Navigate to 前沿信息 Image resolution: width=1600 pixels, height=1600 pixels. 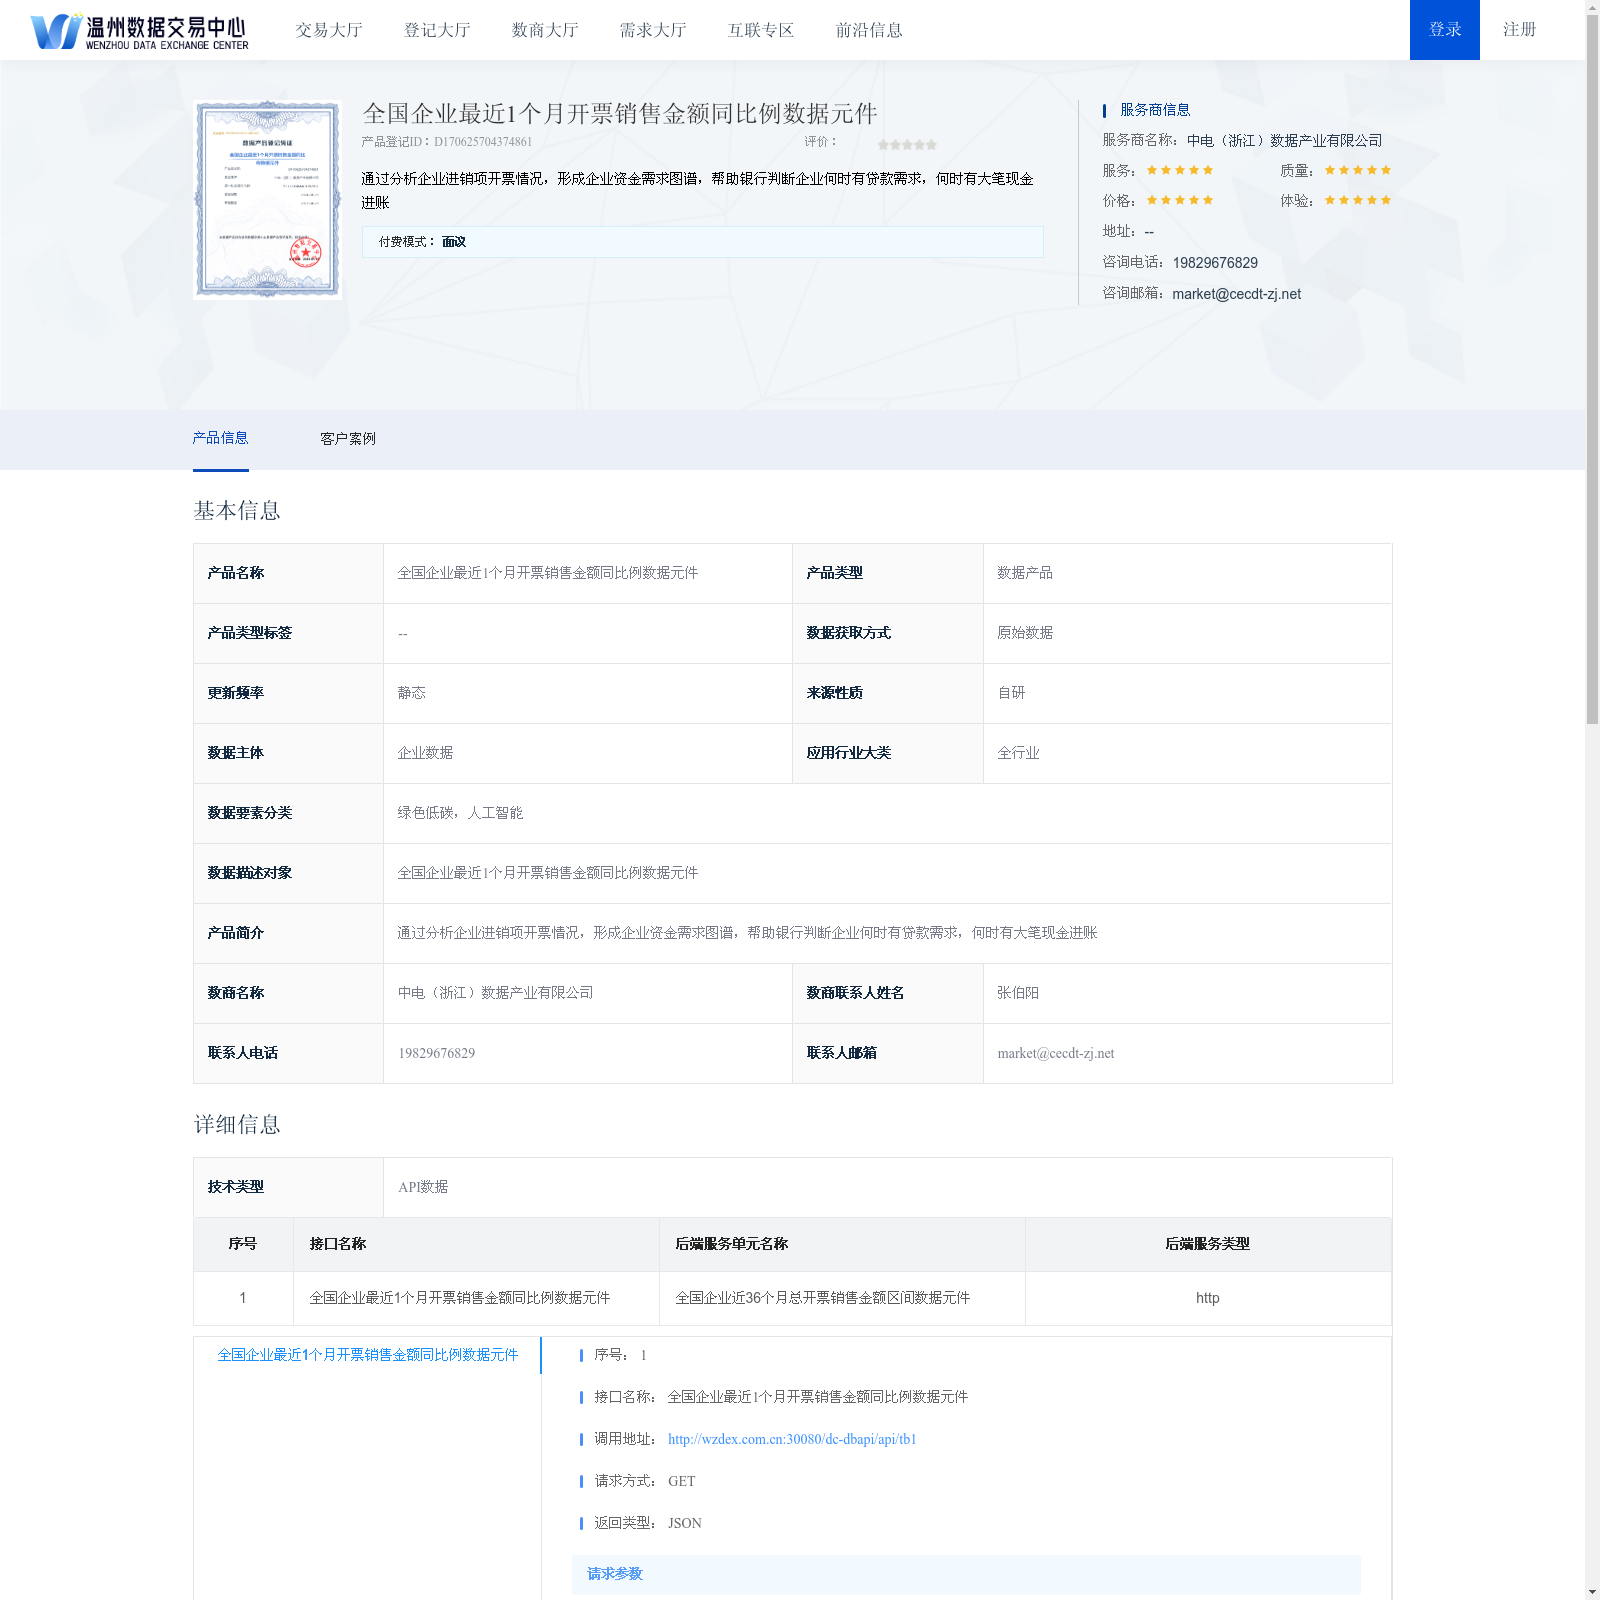[x=869, y=30]
